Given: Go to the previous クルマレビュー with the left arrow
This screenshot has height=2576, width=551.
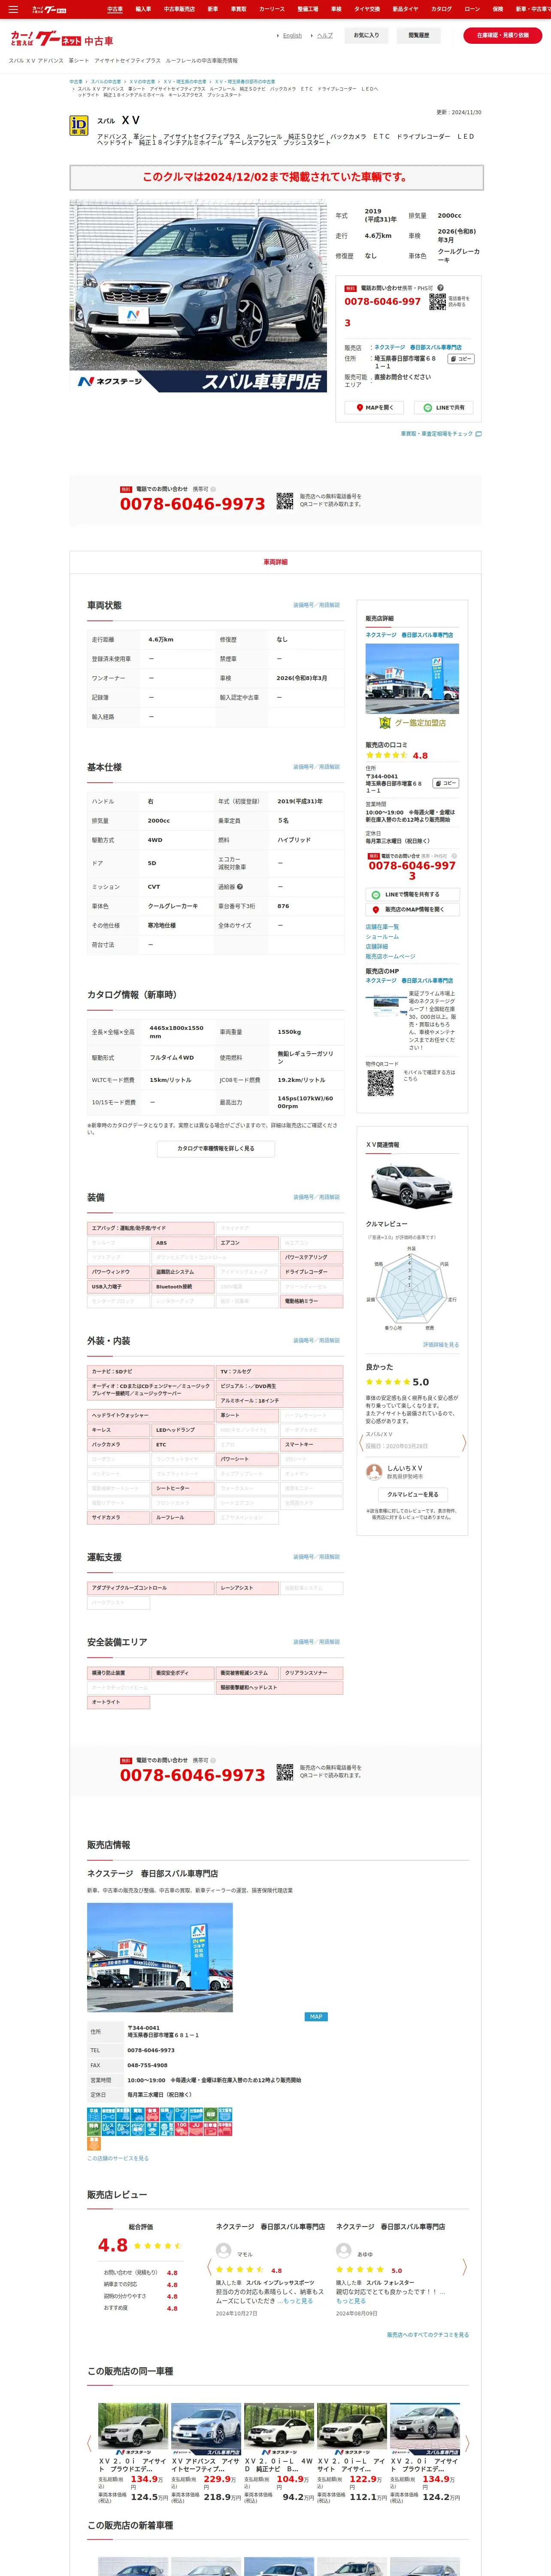Looking at the screenshot, I should point(361,1443).
